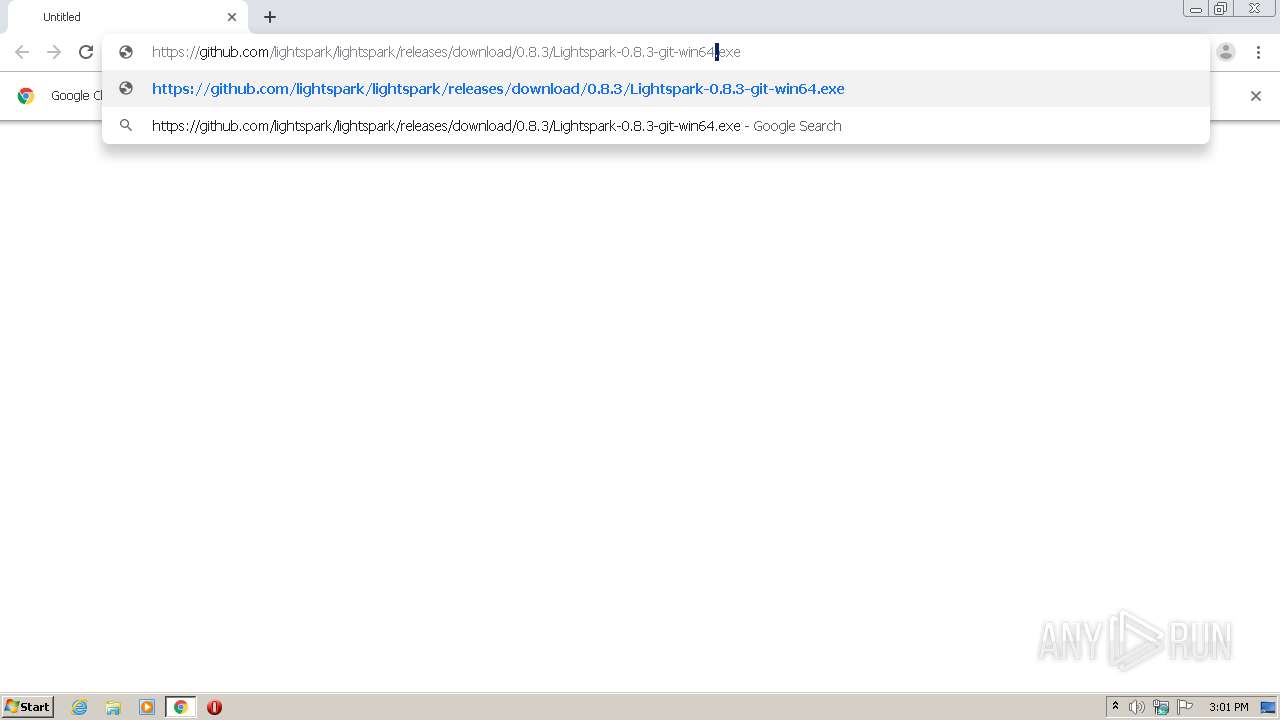Click Show desktop button at taskbar end
This screenshot has width=1280, height=720.
[1268, 707]
